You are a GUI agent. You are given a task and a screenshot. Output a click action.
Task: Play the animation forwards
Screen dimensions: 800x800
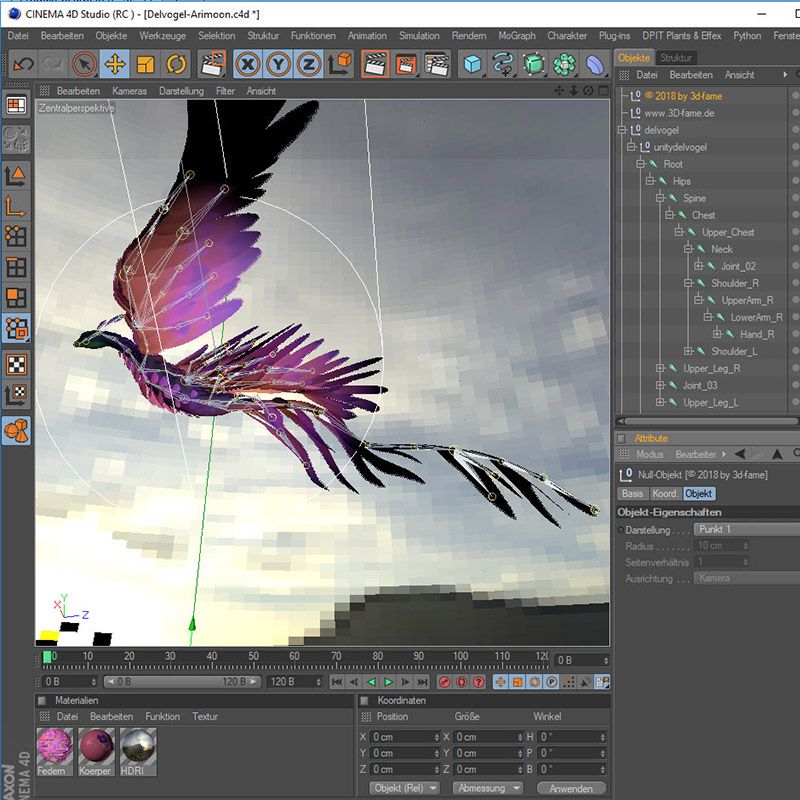coord(388,682)
